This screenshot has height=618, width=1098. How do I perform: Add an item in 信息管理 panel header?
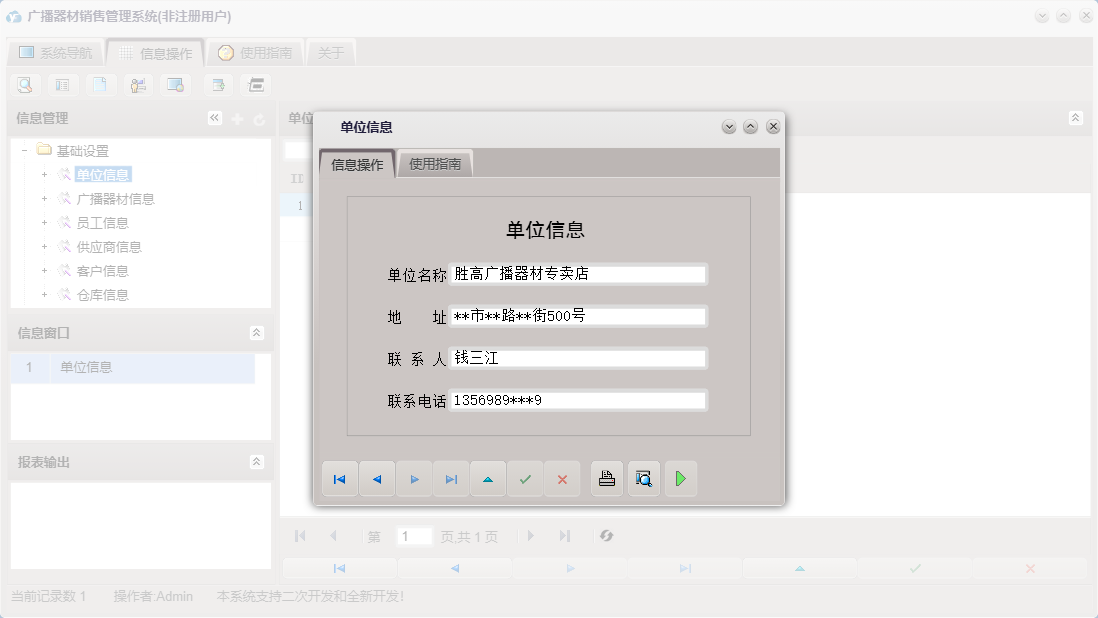click(237, 117)
